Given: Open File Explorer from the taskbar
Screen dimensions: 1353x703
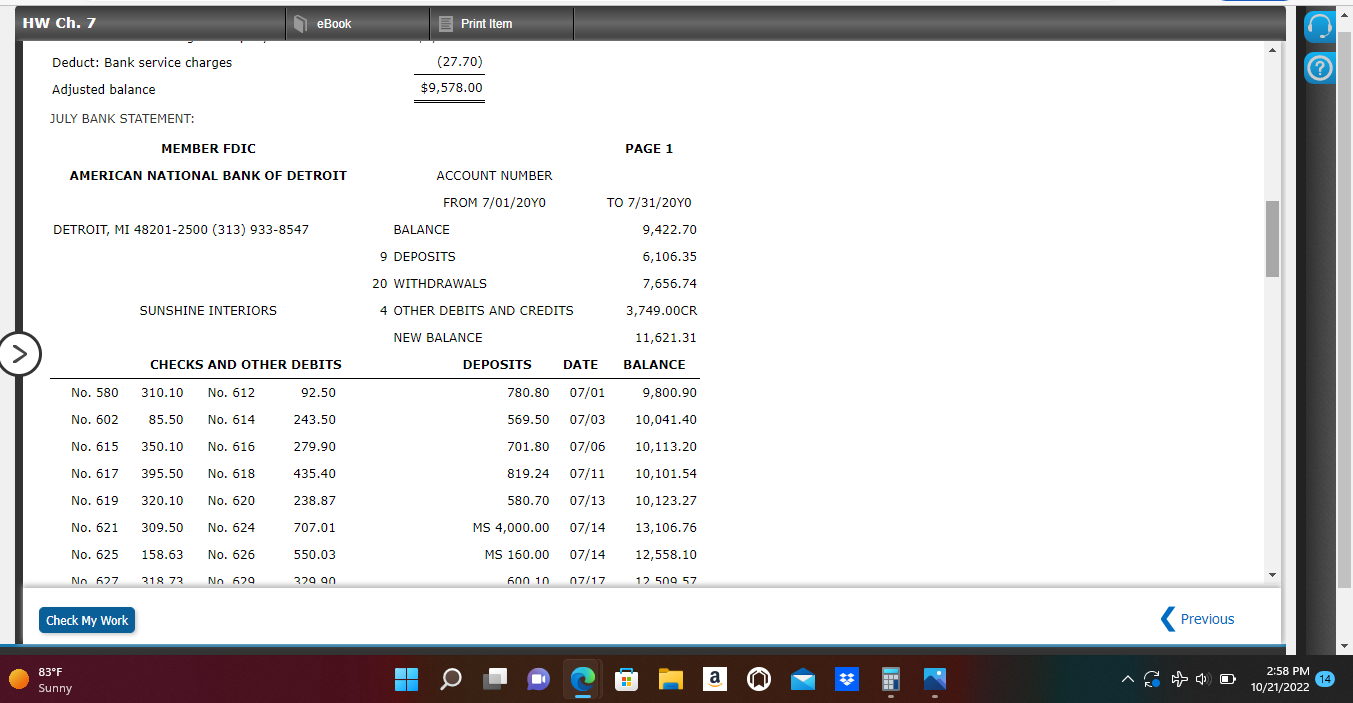Looking at the screenshot, I should [670, 680].
